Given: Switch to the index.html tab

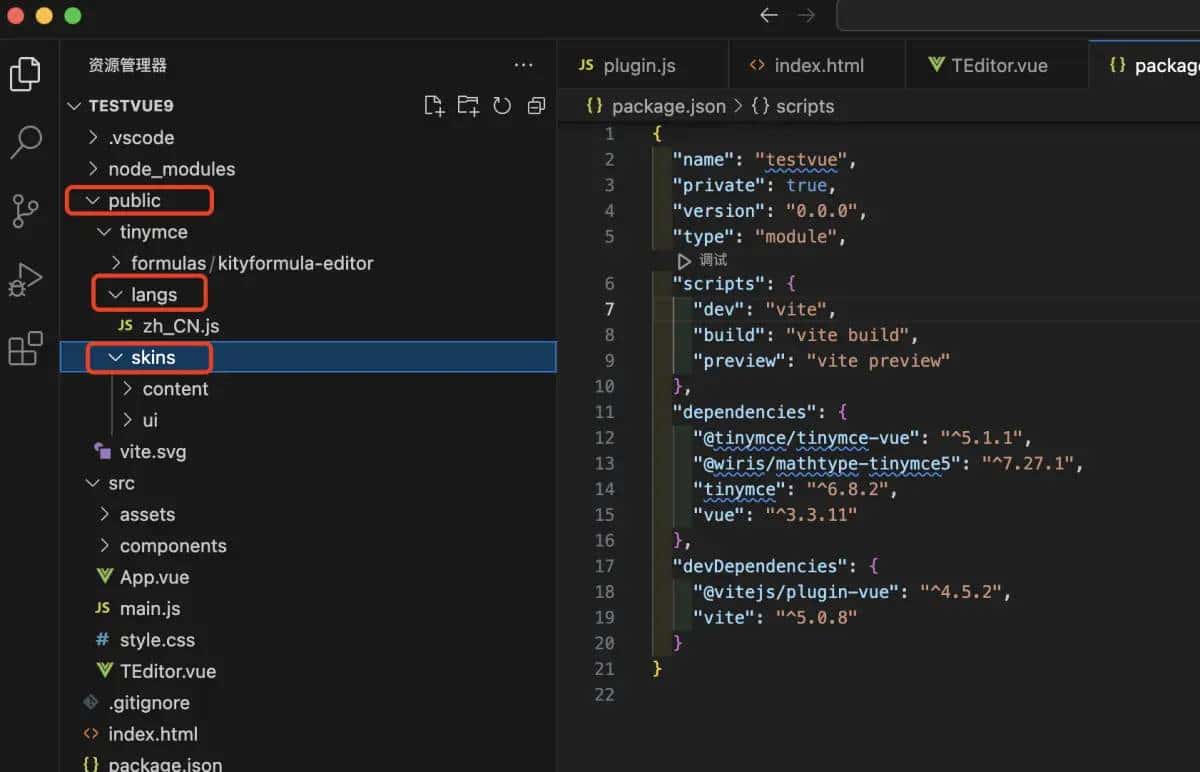Looking at the screenshot, I should 817,64.
